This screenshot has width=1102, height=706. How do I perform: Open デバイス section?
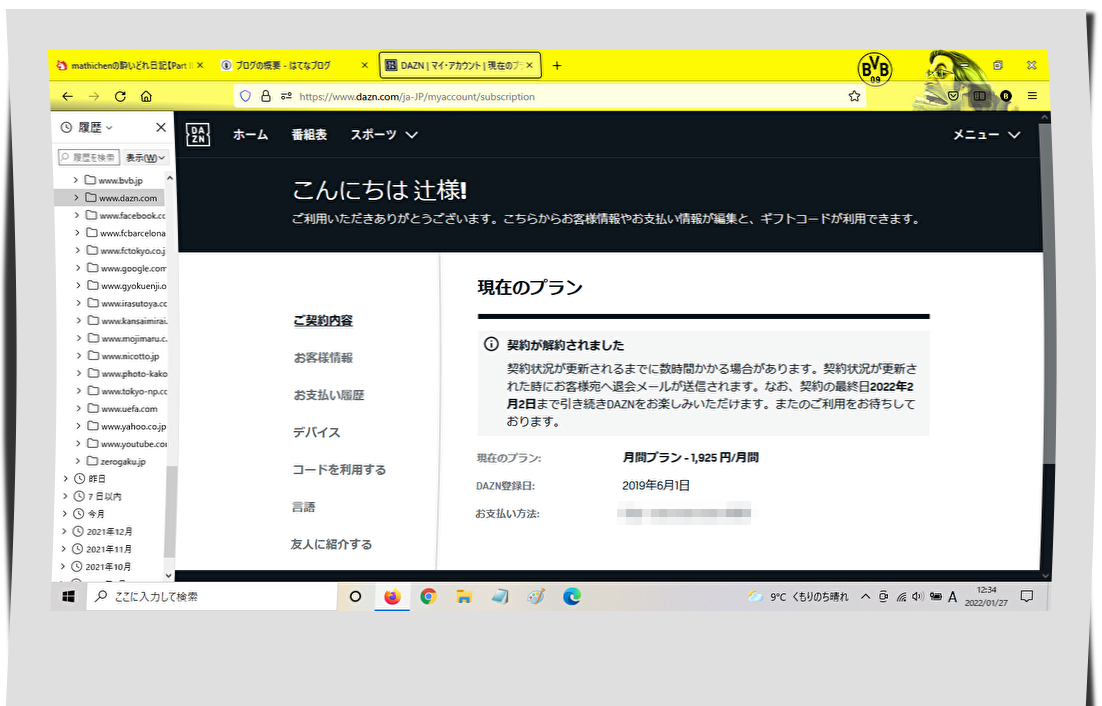[316, 432]
